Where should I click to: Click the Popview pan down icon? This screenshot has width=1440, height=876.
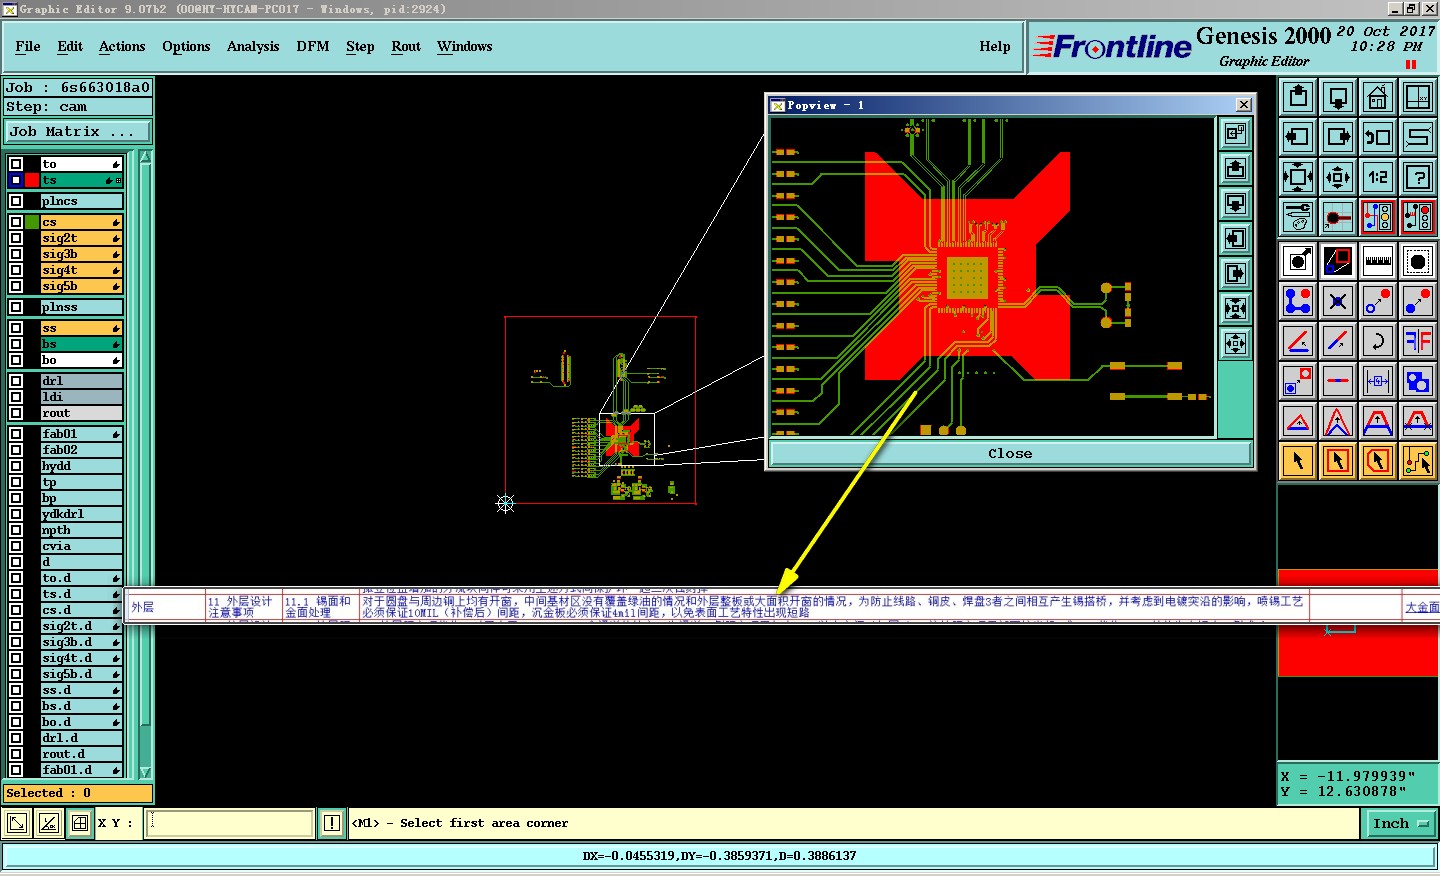pos(1236,203)
